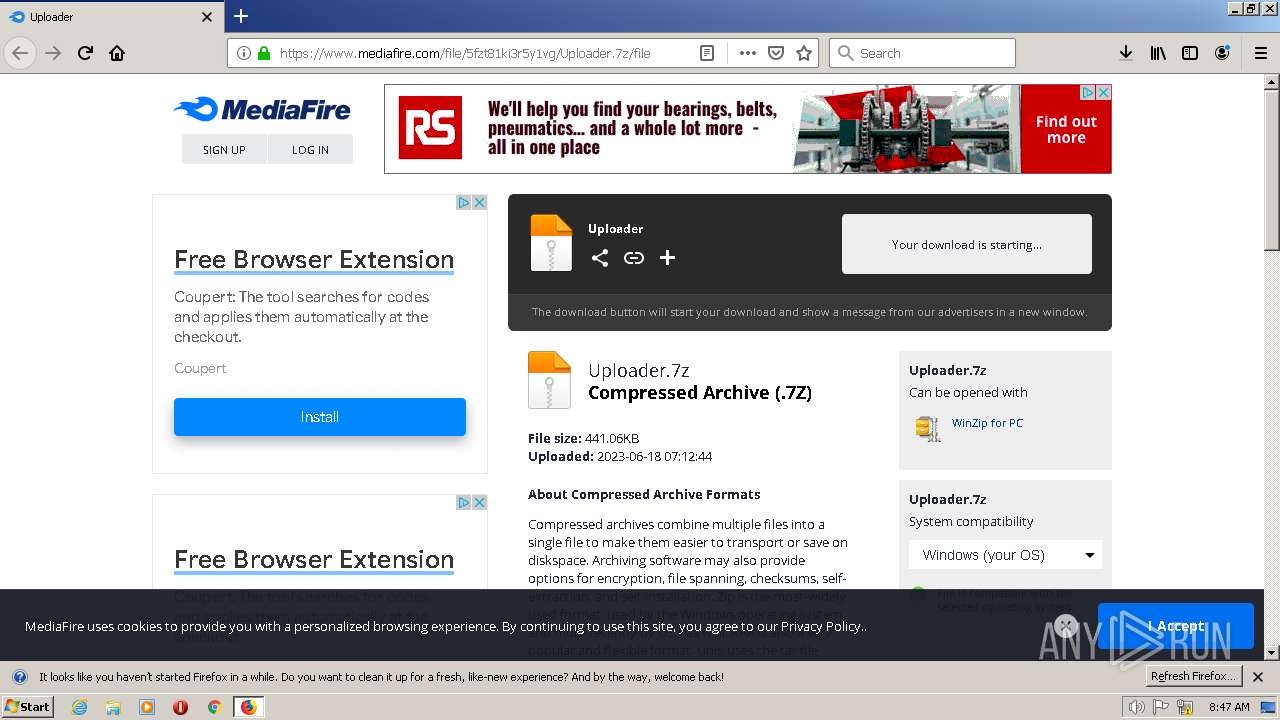Click the green secure padlock icon
Screen dimensions: 1280x720
point(264,53)
